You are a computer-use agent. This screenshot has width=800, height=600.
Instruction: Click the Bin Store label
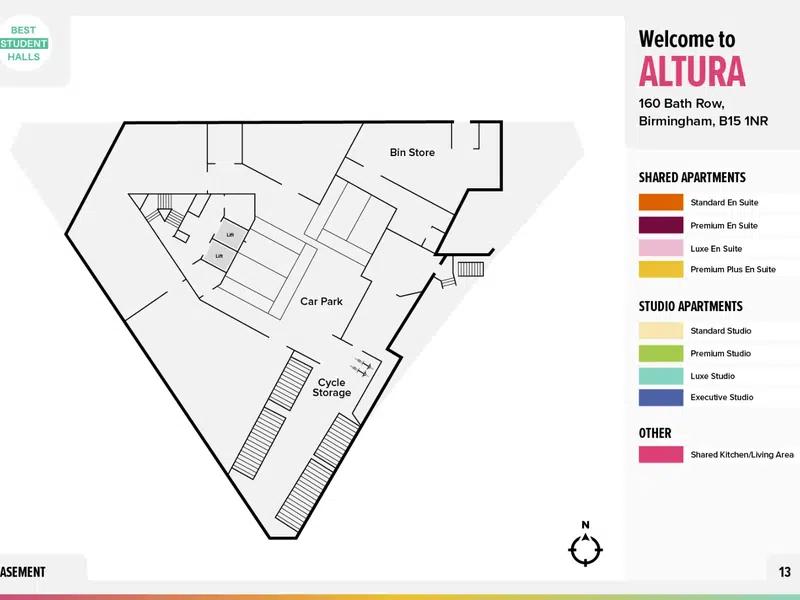(x=412, y=152)
